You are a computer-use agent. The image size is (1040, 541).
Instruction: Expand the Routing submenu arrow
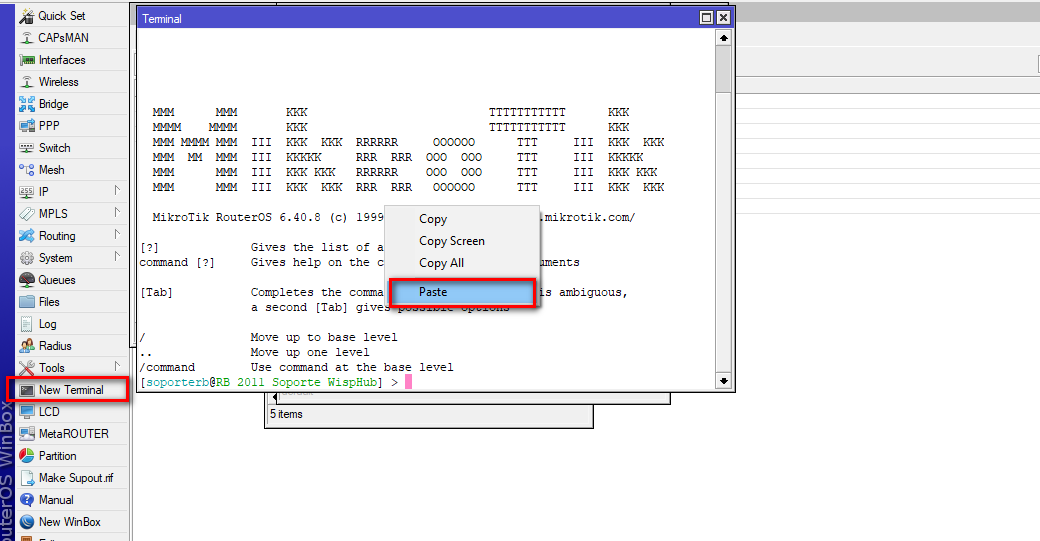coord(117,236)
